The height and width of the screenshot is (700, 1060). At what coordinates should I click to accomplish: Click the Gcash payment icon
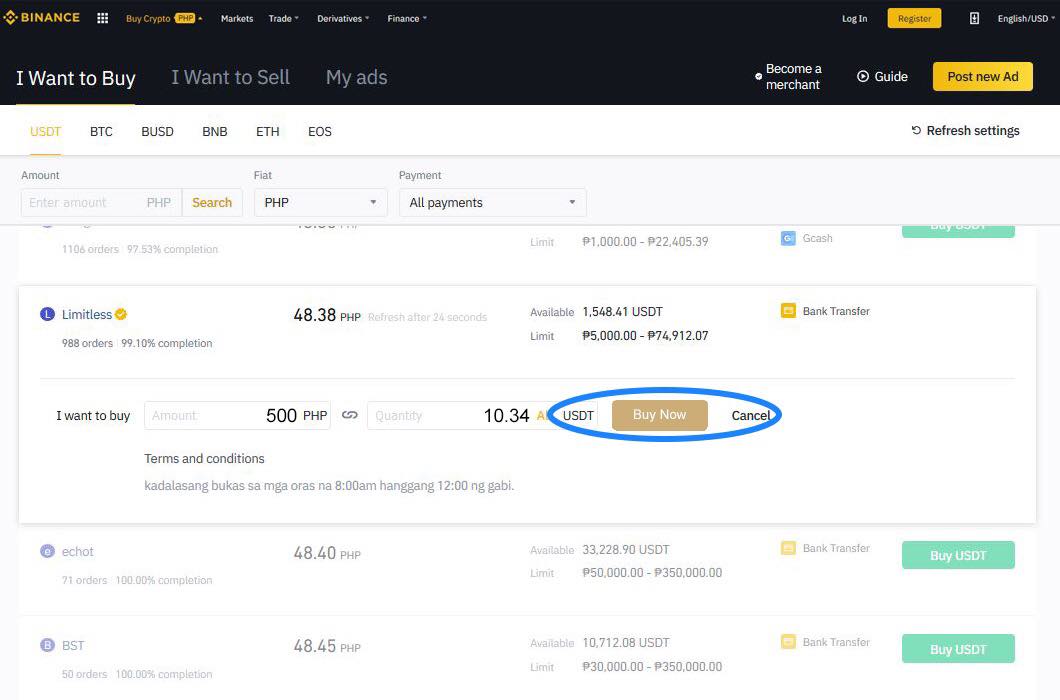click(788, 238)
